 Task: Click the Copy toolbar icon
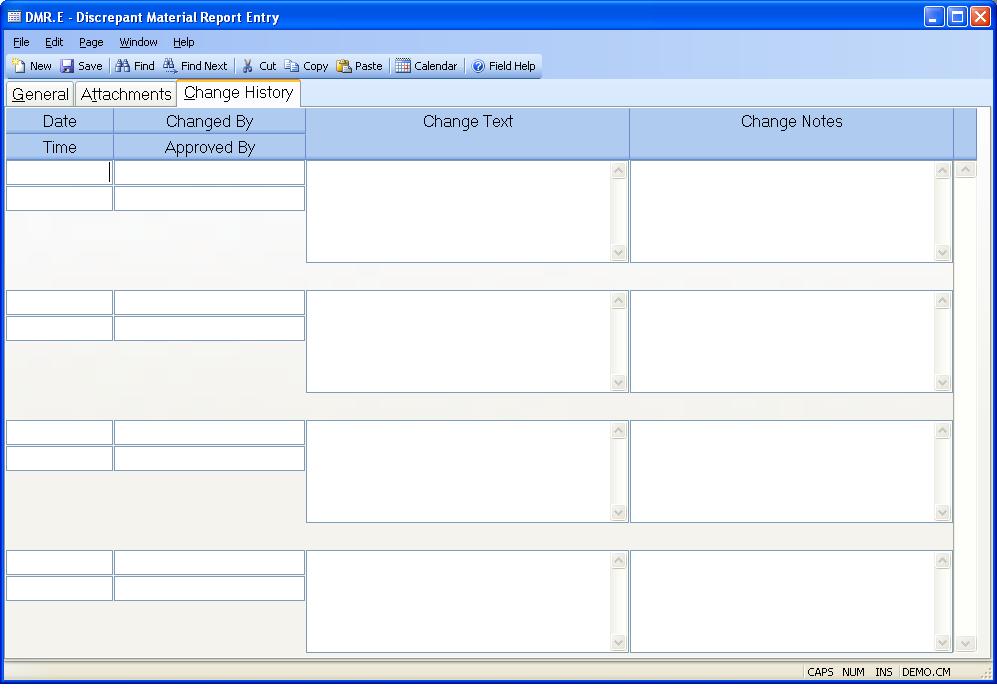(292, 66)
